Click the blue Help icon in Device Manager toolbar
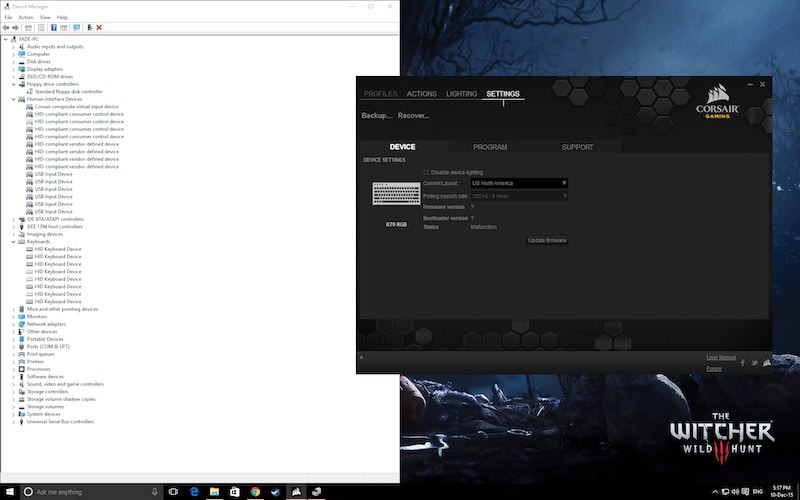The height and width of the screenshot is (500, 800). pos(53,28)
